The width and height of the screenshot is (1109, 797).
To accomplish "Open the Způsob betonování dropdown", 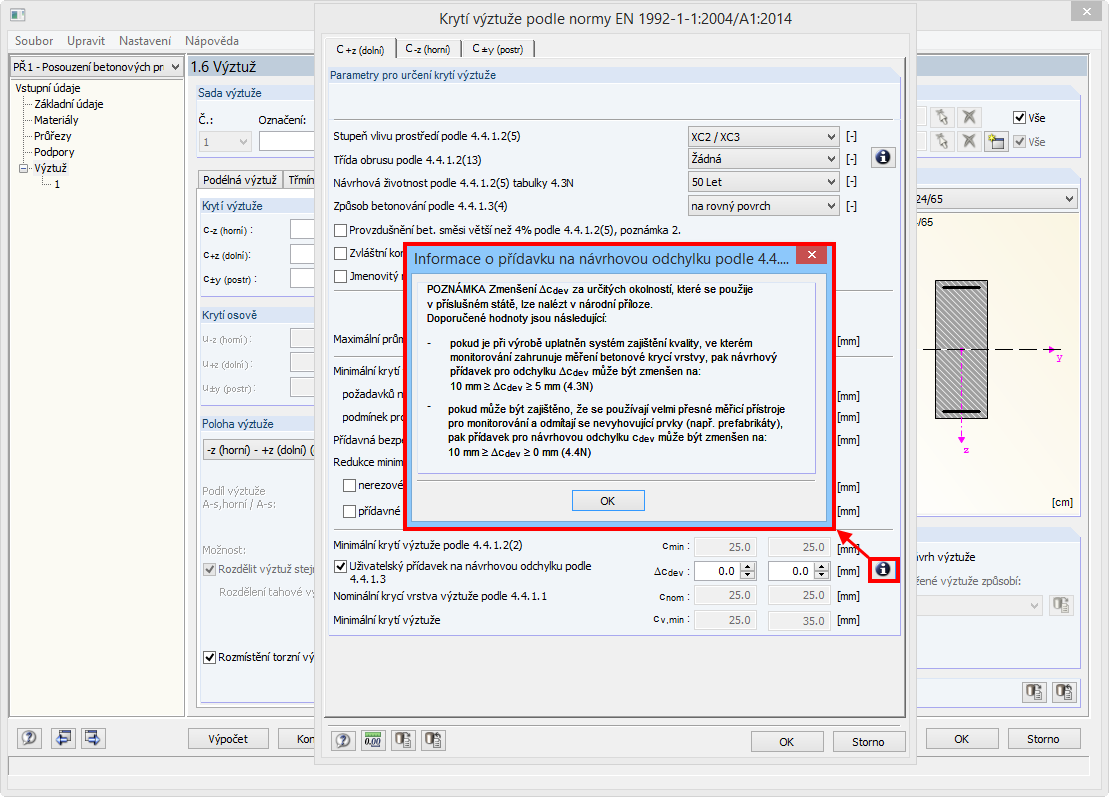I will (x=763, y=204).
